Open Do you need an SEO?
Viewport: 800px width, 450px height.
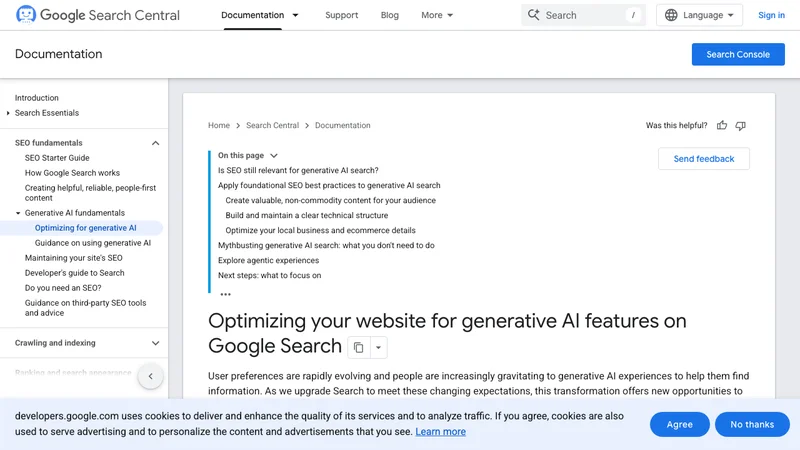63,288
